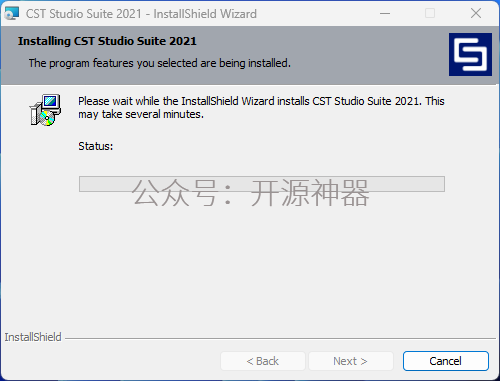Click the disabled Next button
This screenshot has height=381, width=500.
(351, 361)
